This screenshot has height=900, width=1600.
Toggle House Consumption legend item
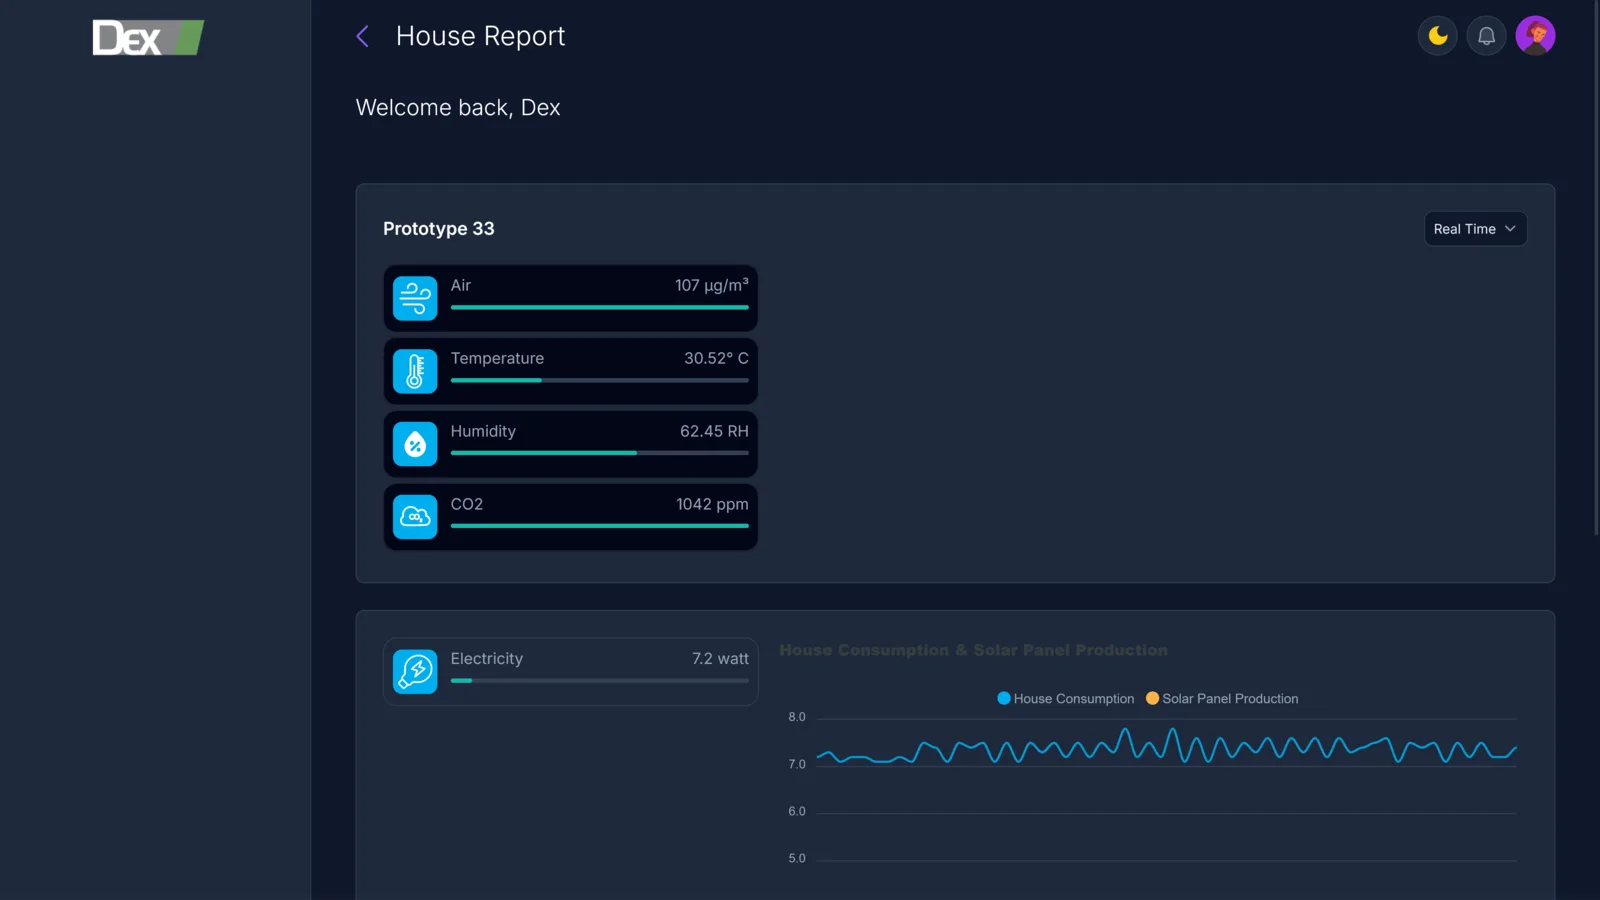click(x=1066, y=699)
